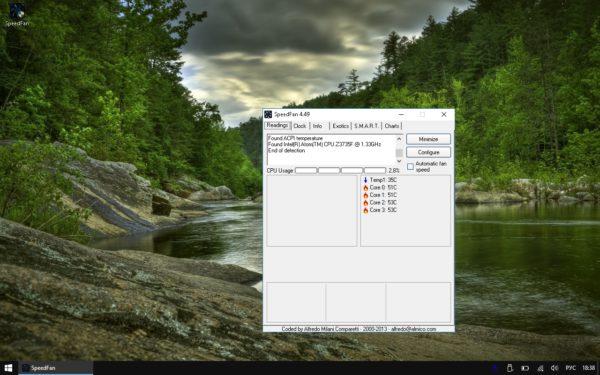The width and height of the screenshot is (600, 375).
Task: Switch to the Readings tab
Action: coord(277,126)
